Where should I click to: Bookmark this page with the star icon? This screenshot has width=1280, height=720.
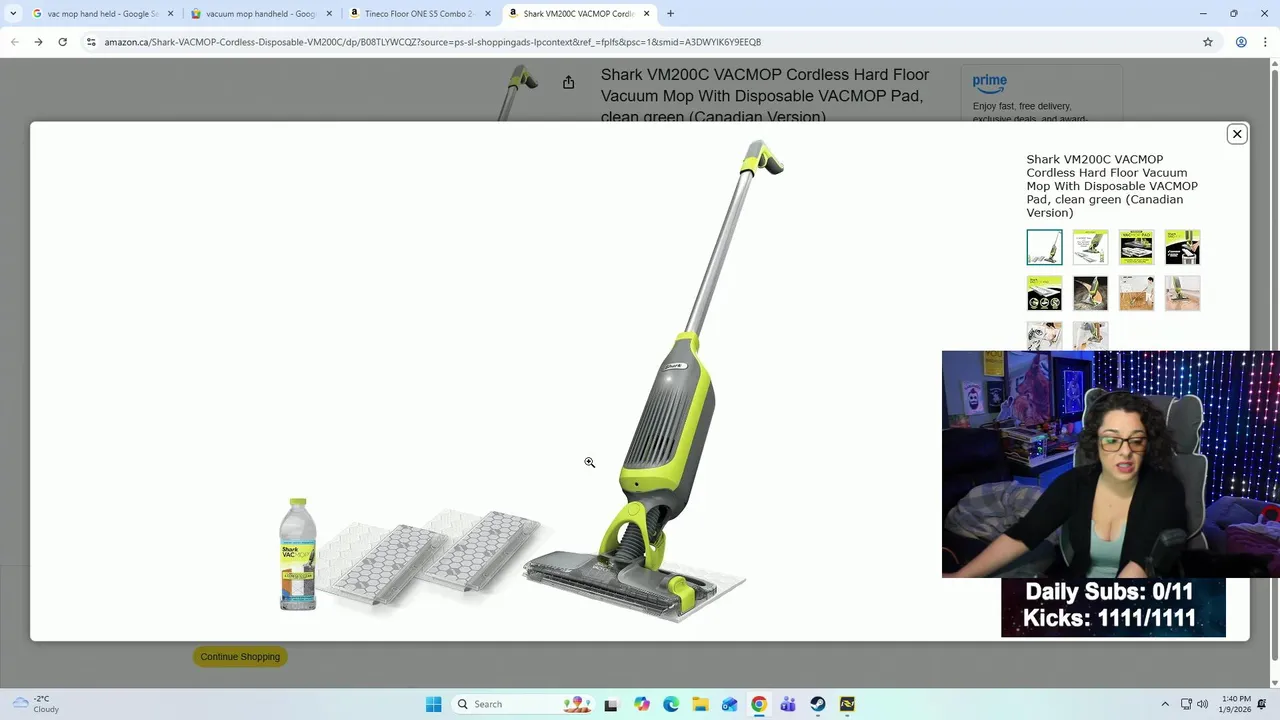(x=1208, y=42)
